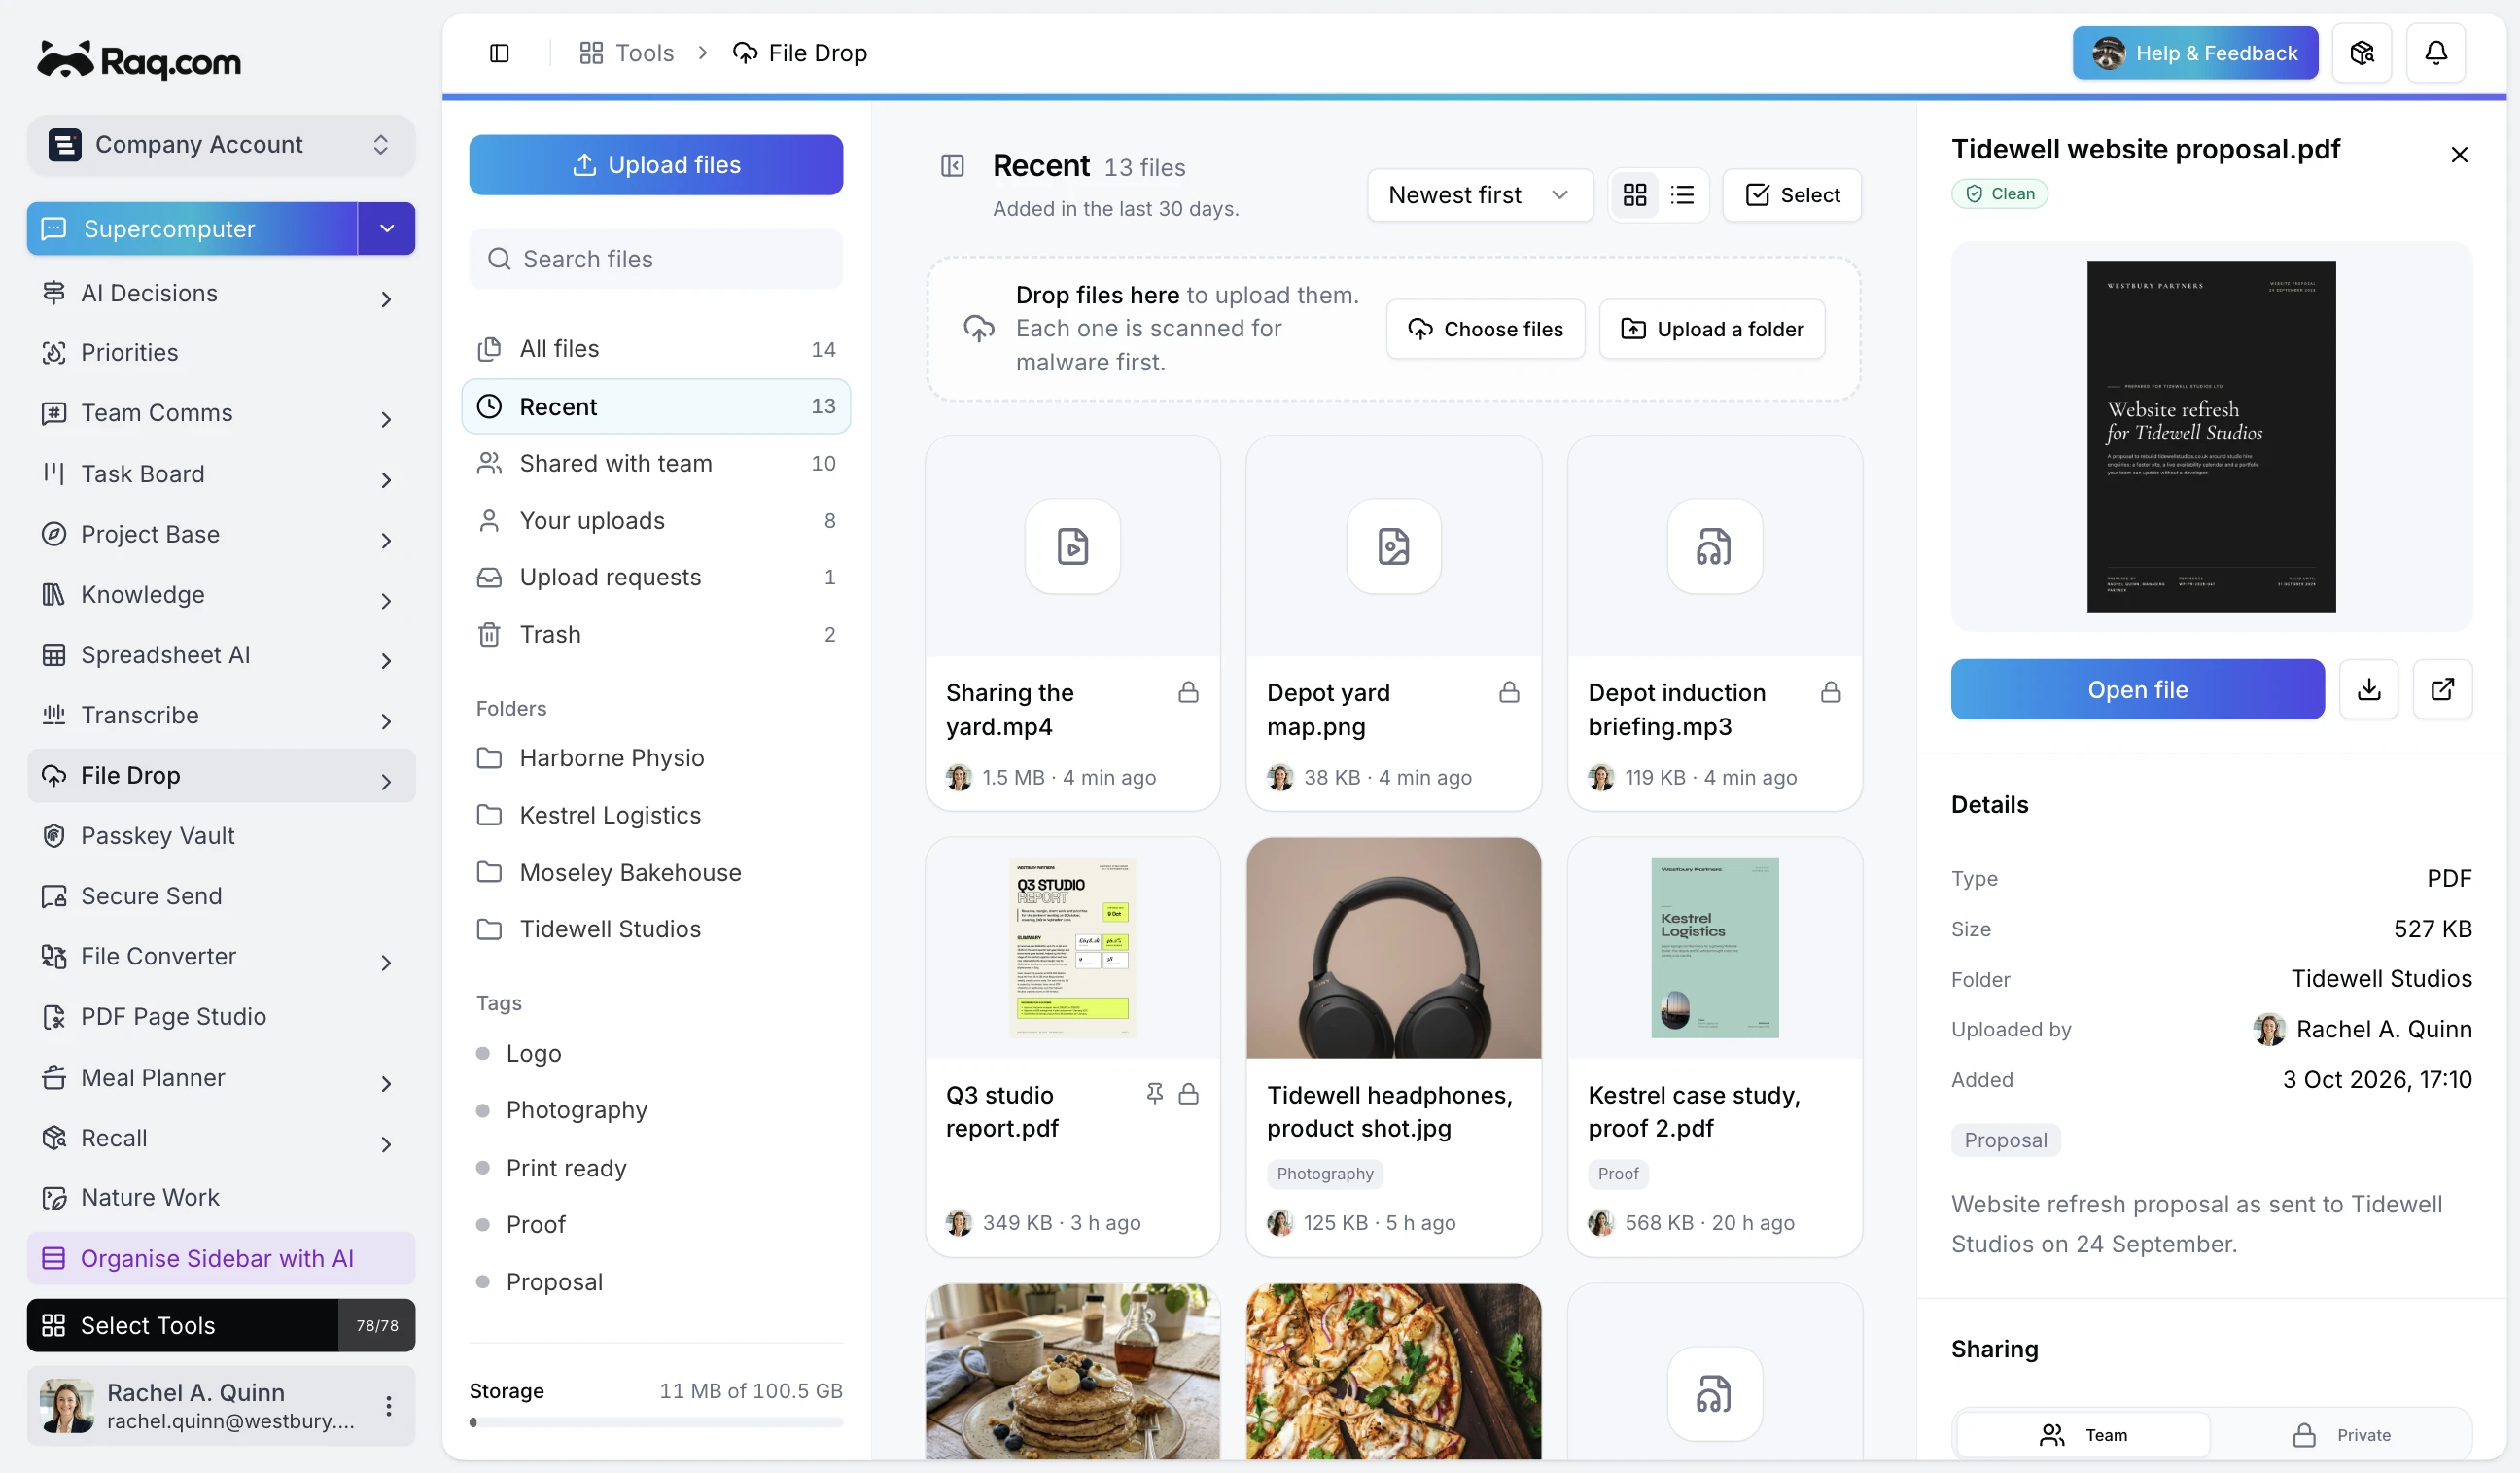The width and height of the screenshot is (2520, 1473).
Task: Go to Tools in the breadcrumb
Action: [x=627, y=53]
